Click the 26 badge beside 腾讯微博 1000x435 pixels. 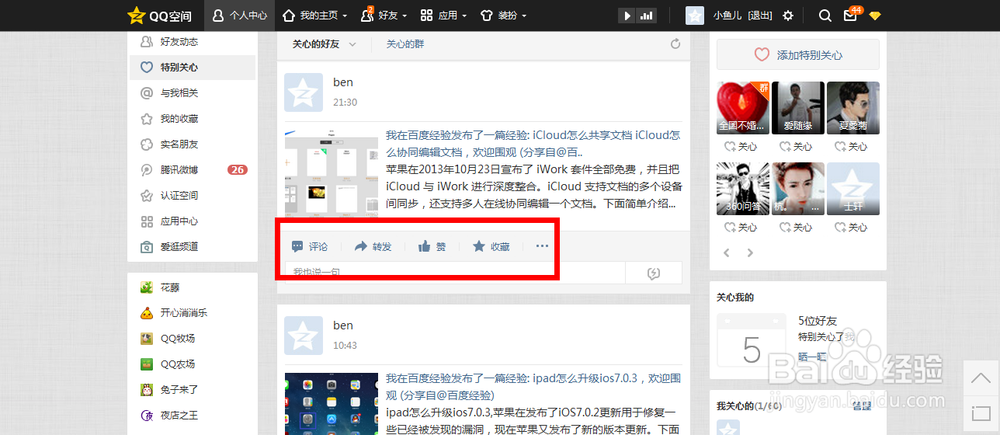coord(237,170)
